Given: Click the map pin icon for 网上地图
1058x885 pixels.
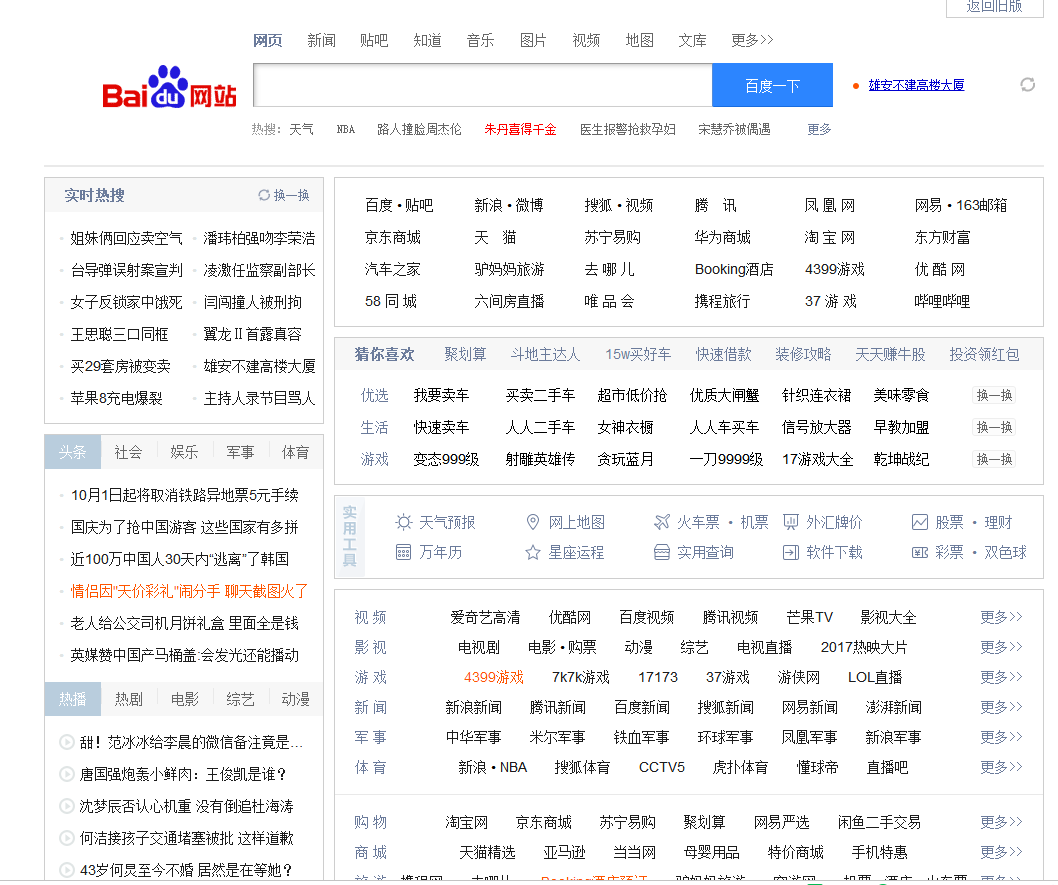Looking at the screenshot, I should (533, 522).
